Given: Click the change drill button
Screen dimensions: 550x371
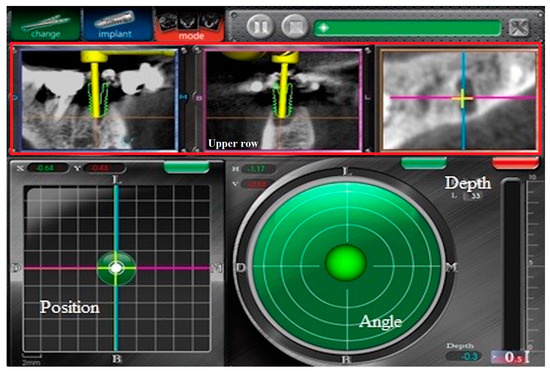Looking at the screenshot, I should [46, 25].
